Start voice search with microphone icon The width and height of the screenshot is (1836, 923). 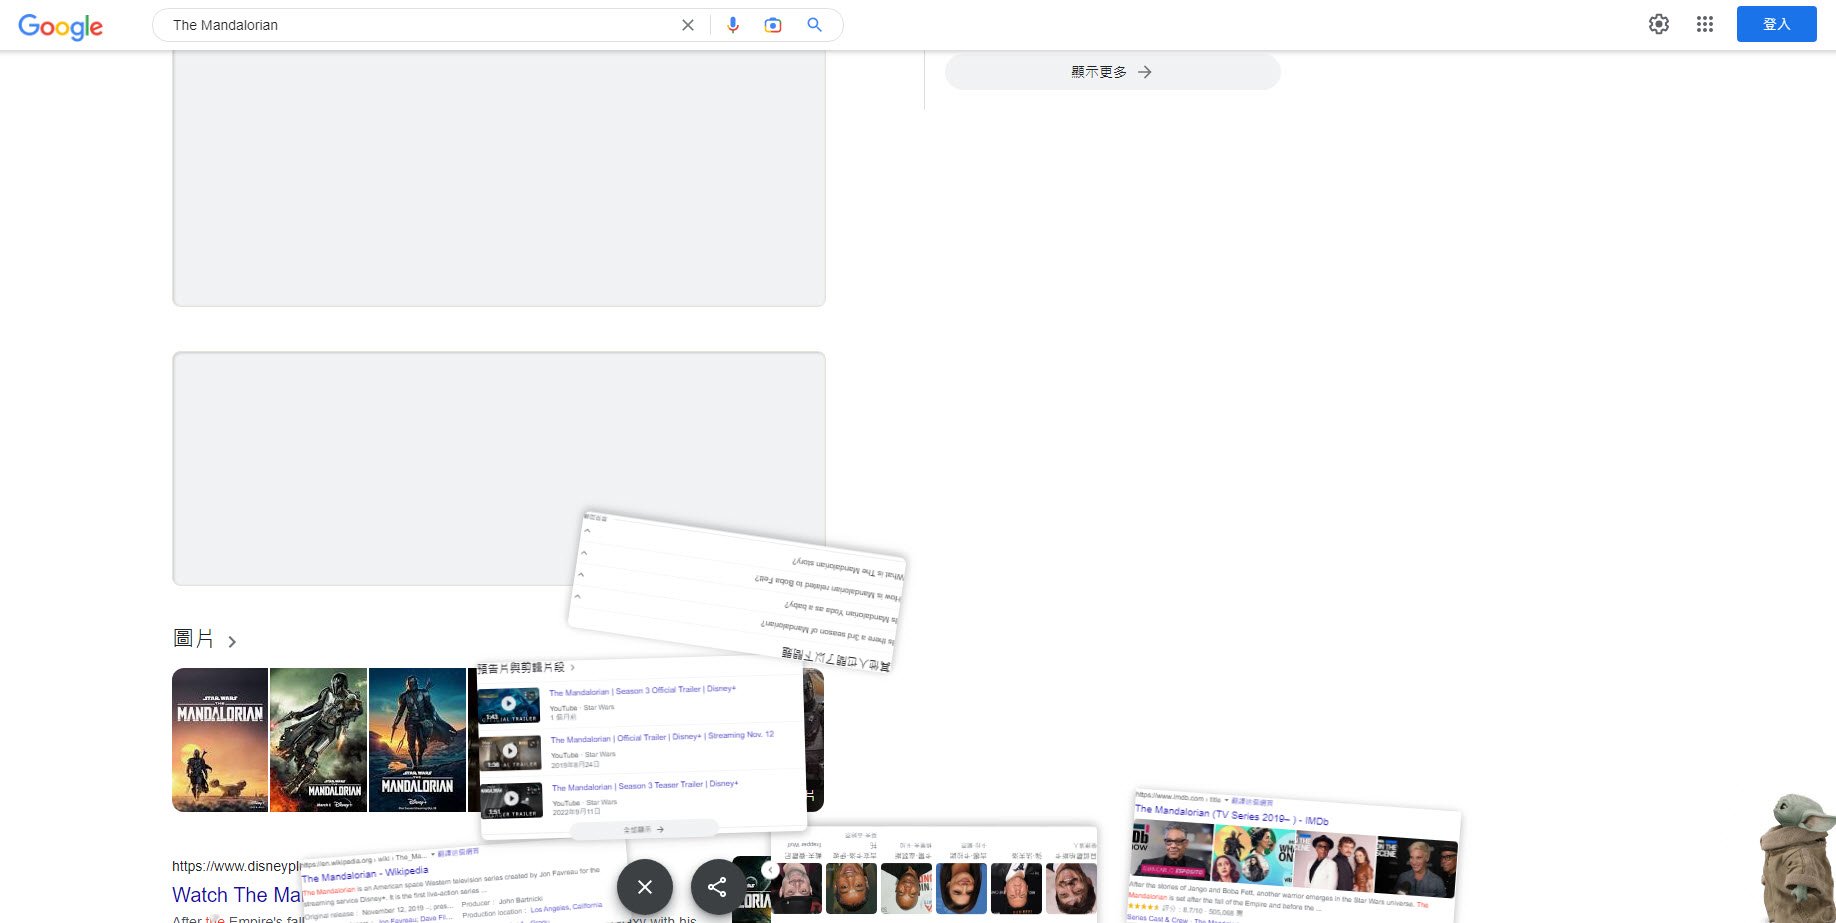point(733,25)
